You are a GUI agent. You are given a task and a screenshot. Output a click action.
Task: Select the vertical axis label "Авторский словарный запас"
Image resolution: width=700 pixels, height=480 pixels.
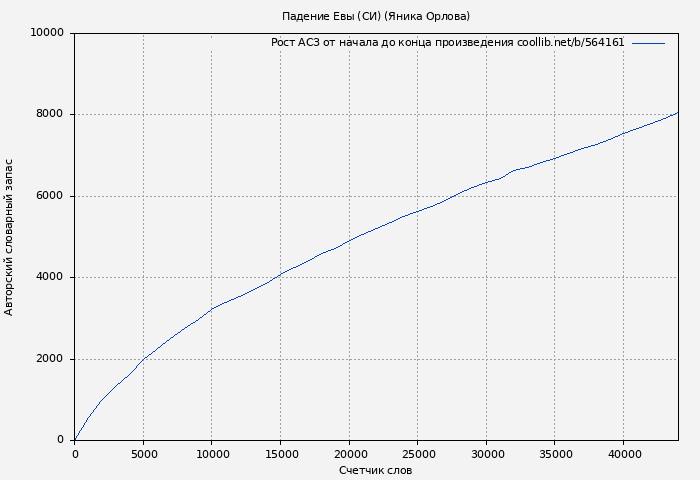[x=10, y=237]
